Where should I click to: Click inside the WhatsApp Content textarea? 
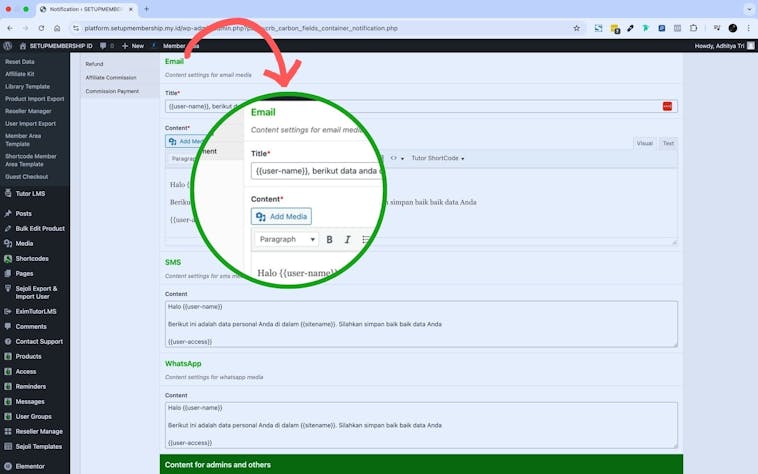click(x=421, y=424)
